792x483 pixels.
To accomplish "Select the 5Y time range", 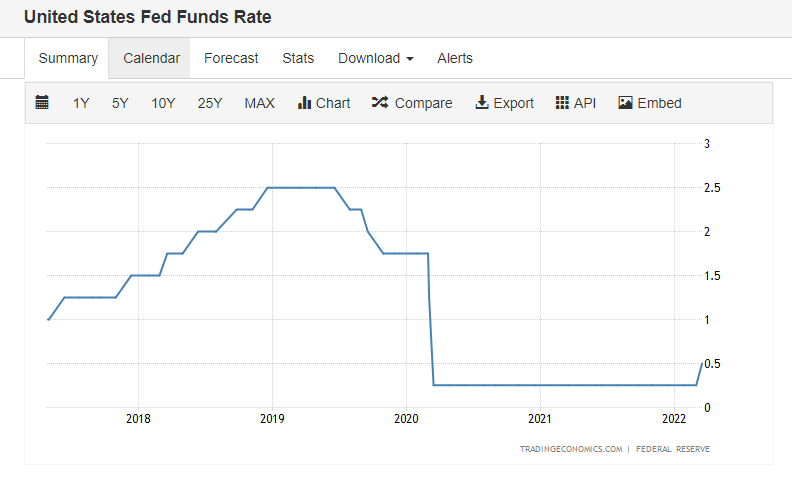I will [x=120, y=103].
